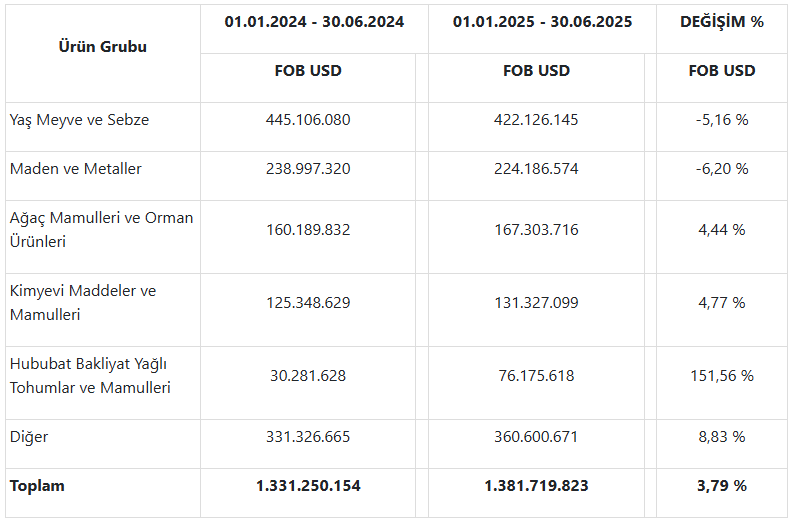Screen dimensions: 793x527
Task: Click the Kimyevi Maddeler ve Mamulleri cell
Action: 83,302
